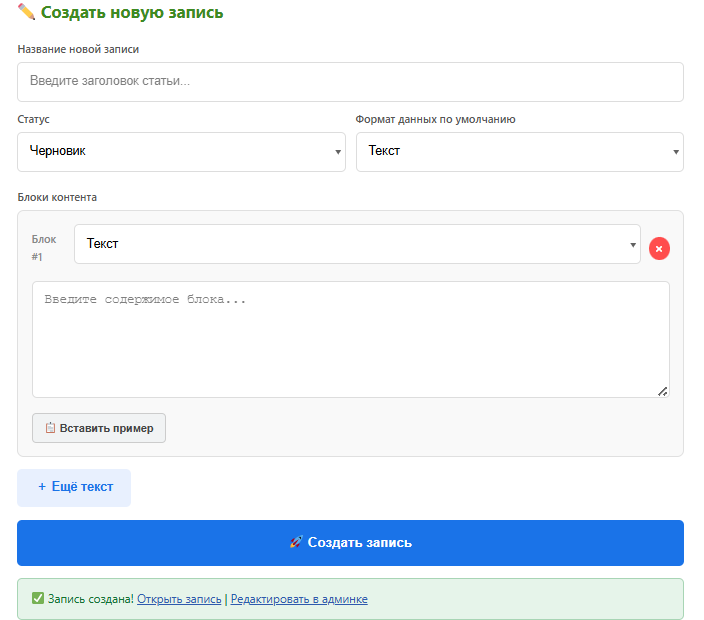The width and height of the screenshot is (704, 620).
Task: Submit with the Создать запись button
Action: pyautogui.click(x=350, y=543)
